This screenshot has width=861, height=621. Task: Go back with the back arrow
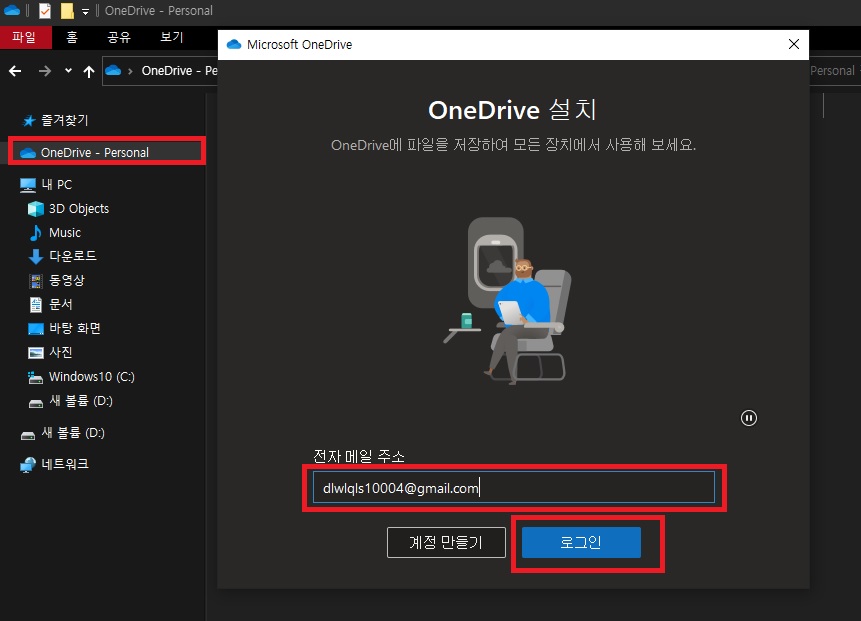[15, 71]
